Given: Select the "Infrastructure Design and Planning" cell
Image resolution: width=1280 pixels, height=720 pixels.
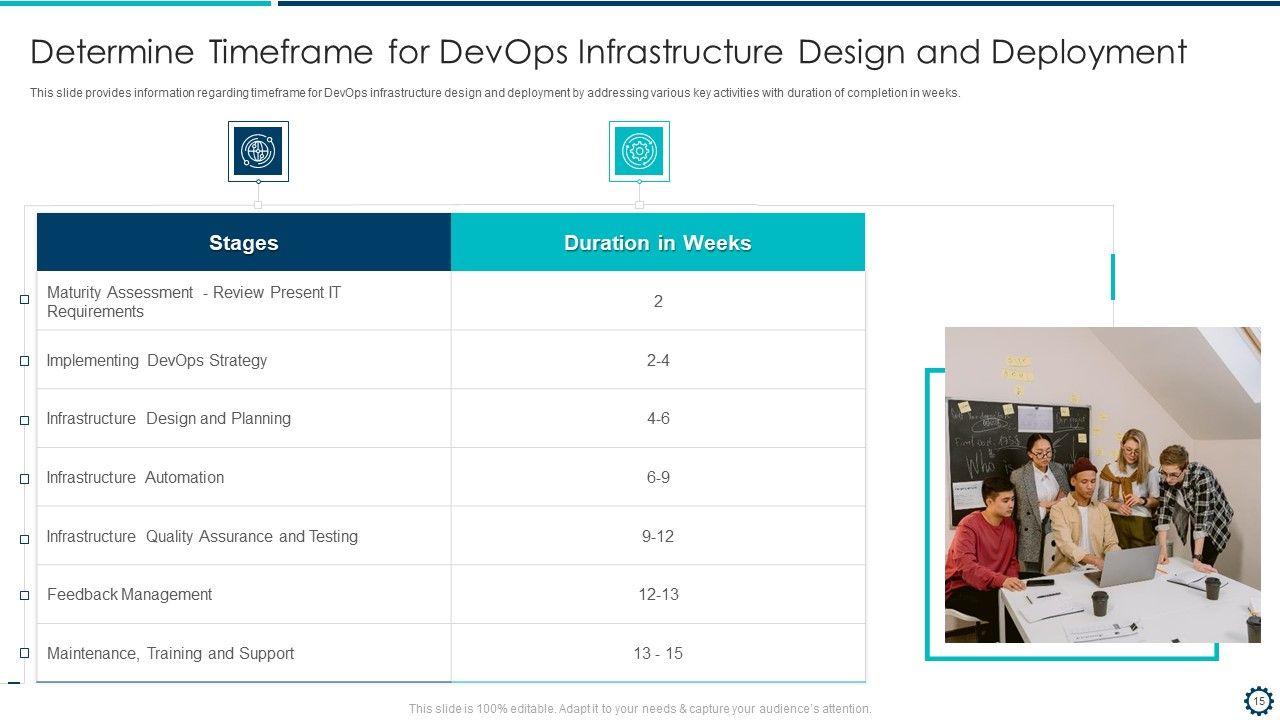Looking at the screenshot, I should [x=244, y=418].
